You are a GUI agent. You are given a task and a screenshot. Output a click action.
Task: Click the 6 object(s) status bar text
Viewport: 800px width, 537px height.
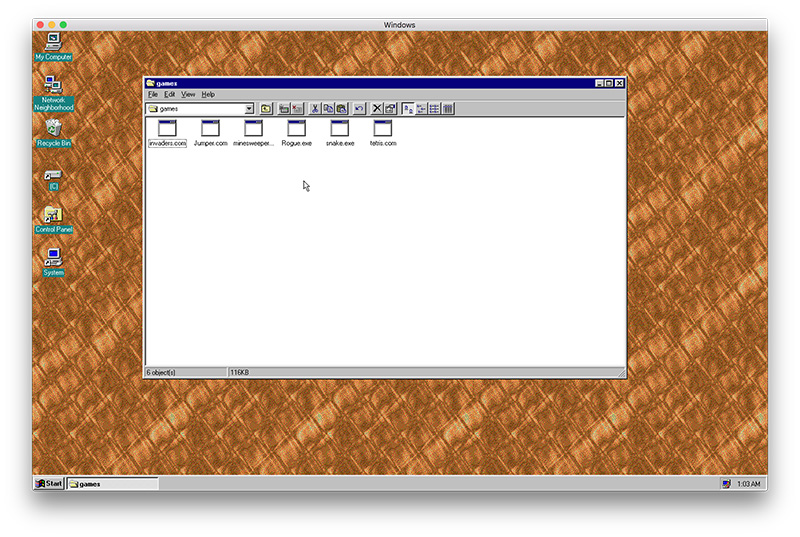[x=161, y=373]
